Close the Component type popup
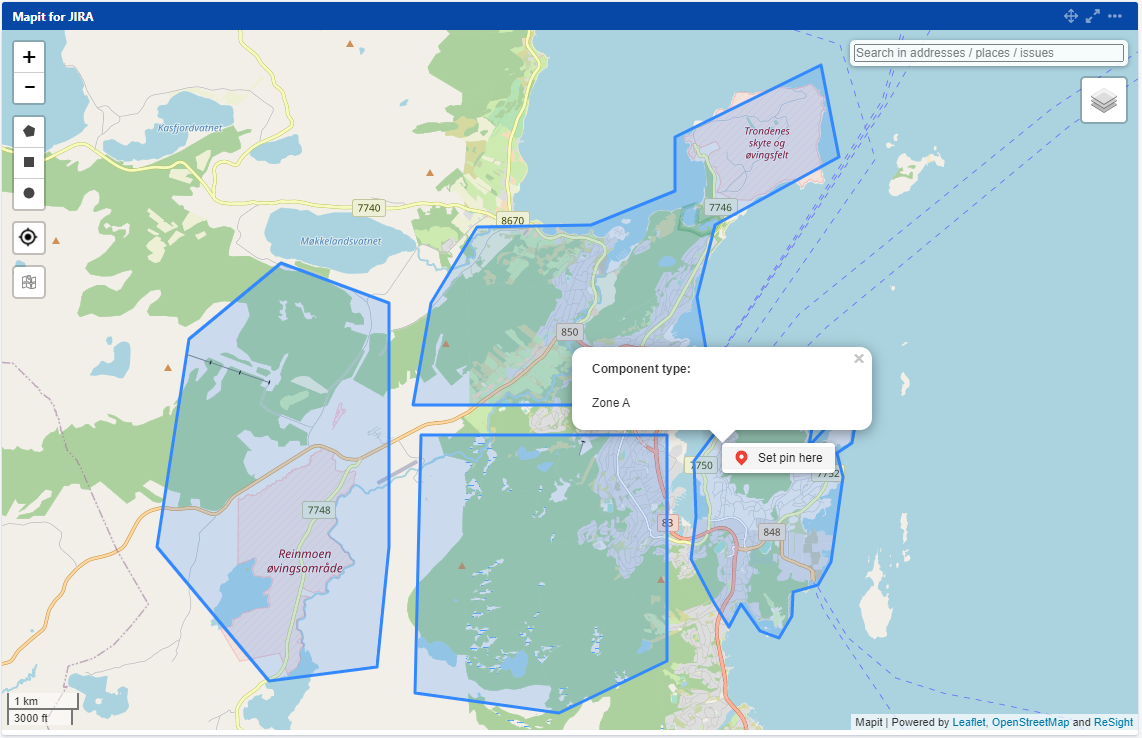The height and width of the screenshot is (738, 1142). point(858,359)
